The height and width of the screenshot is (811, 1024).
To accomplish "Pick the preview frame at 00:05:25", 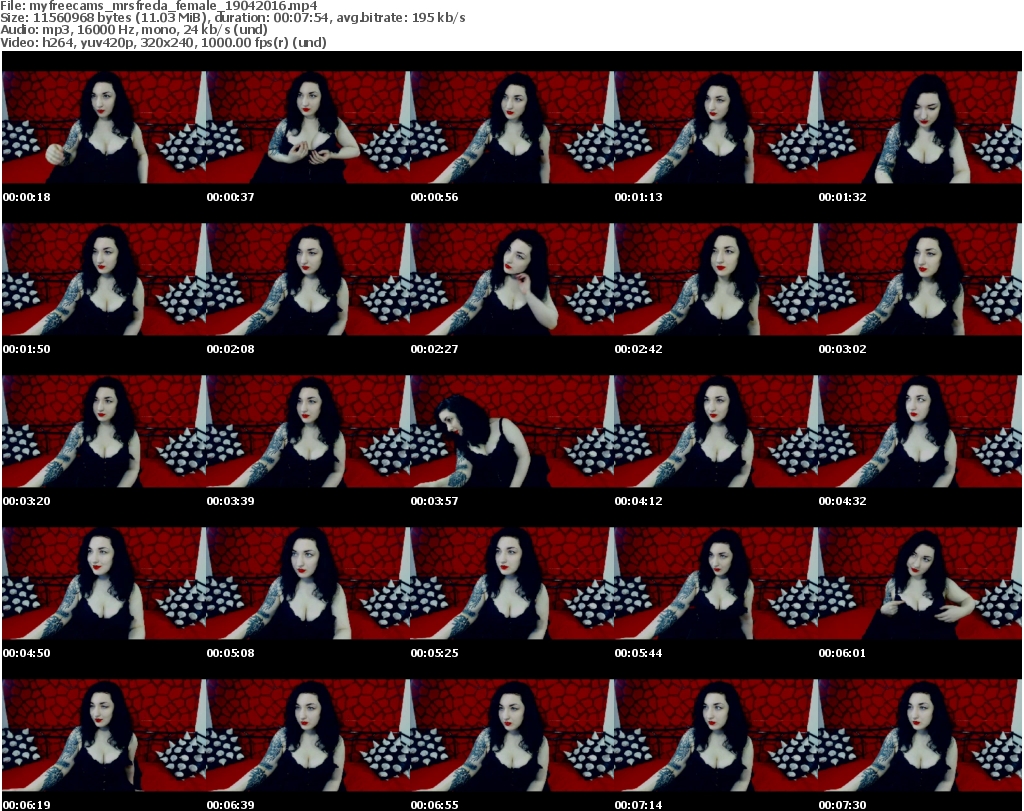I will tap(512, 583).
